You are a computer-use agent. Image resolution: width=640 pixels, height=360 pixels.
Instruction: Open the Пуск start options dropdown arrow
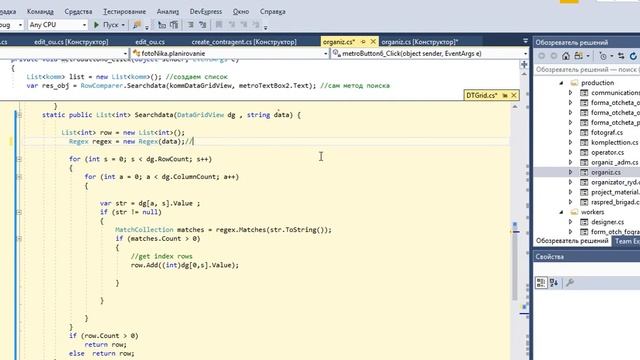pos(123,25)
